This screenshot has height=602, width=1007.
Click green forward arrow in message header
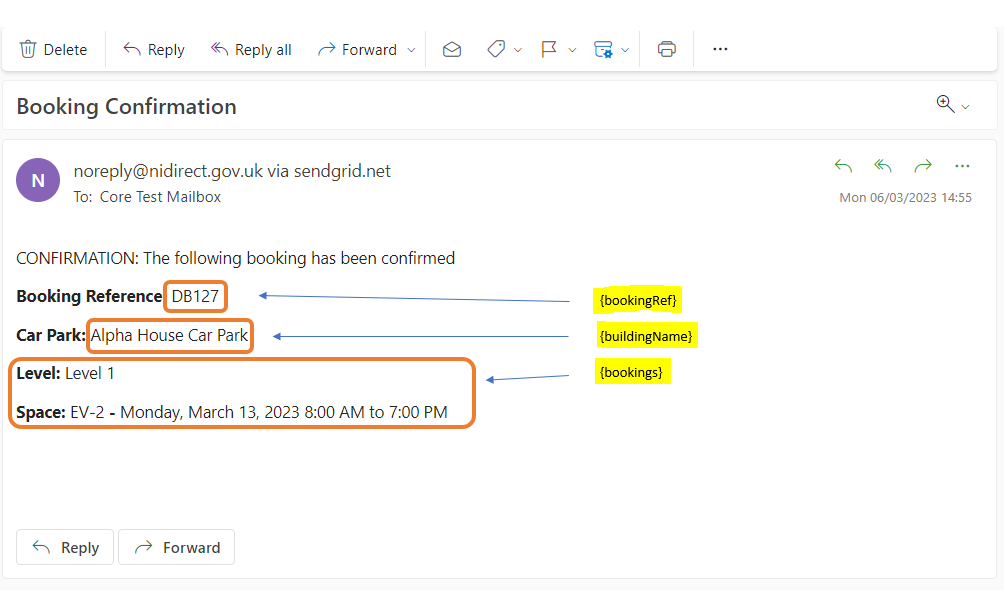923,166
